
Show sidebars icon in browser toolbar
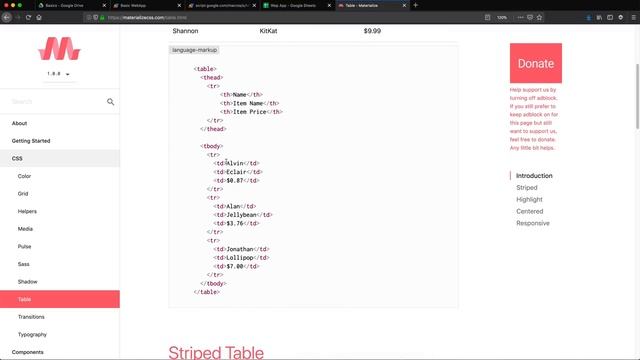(x=610, y=18)
